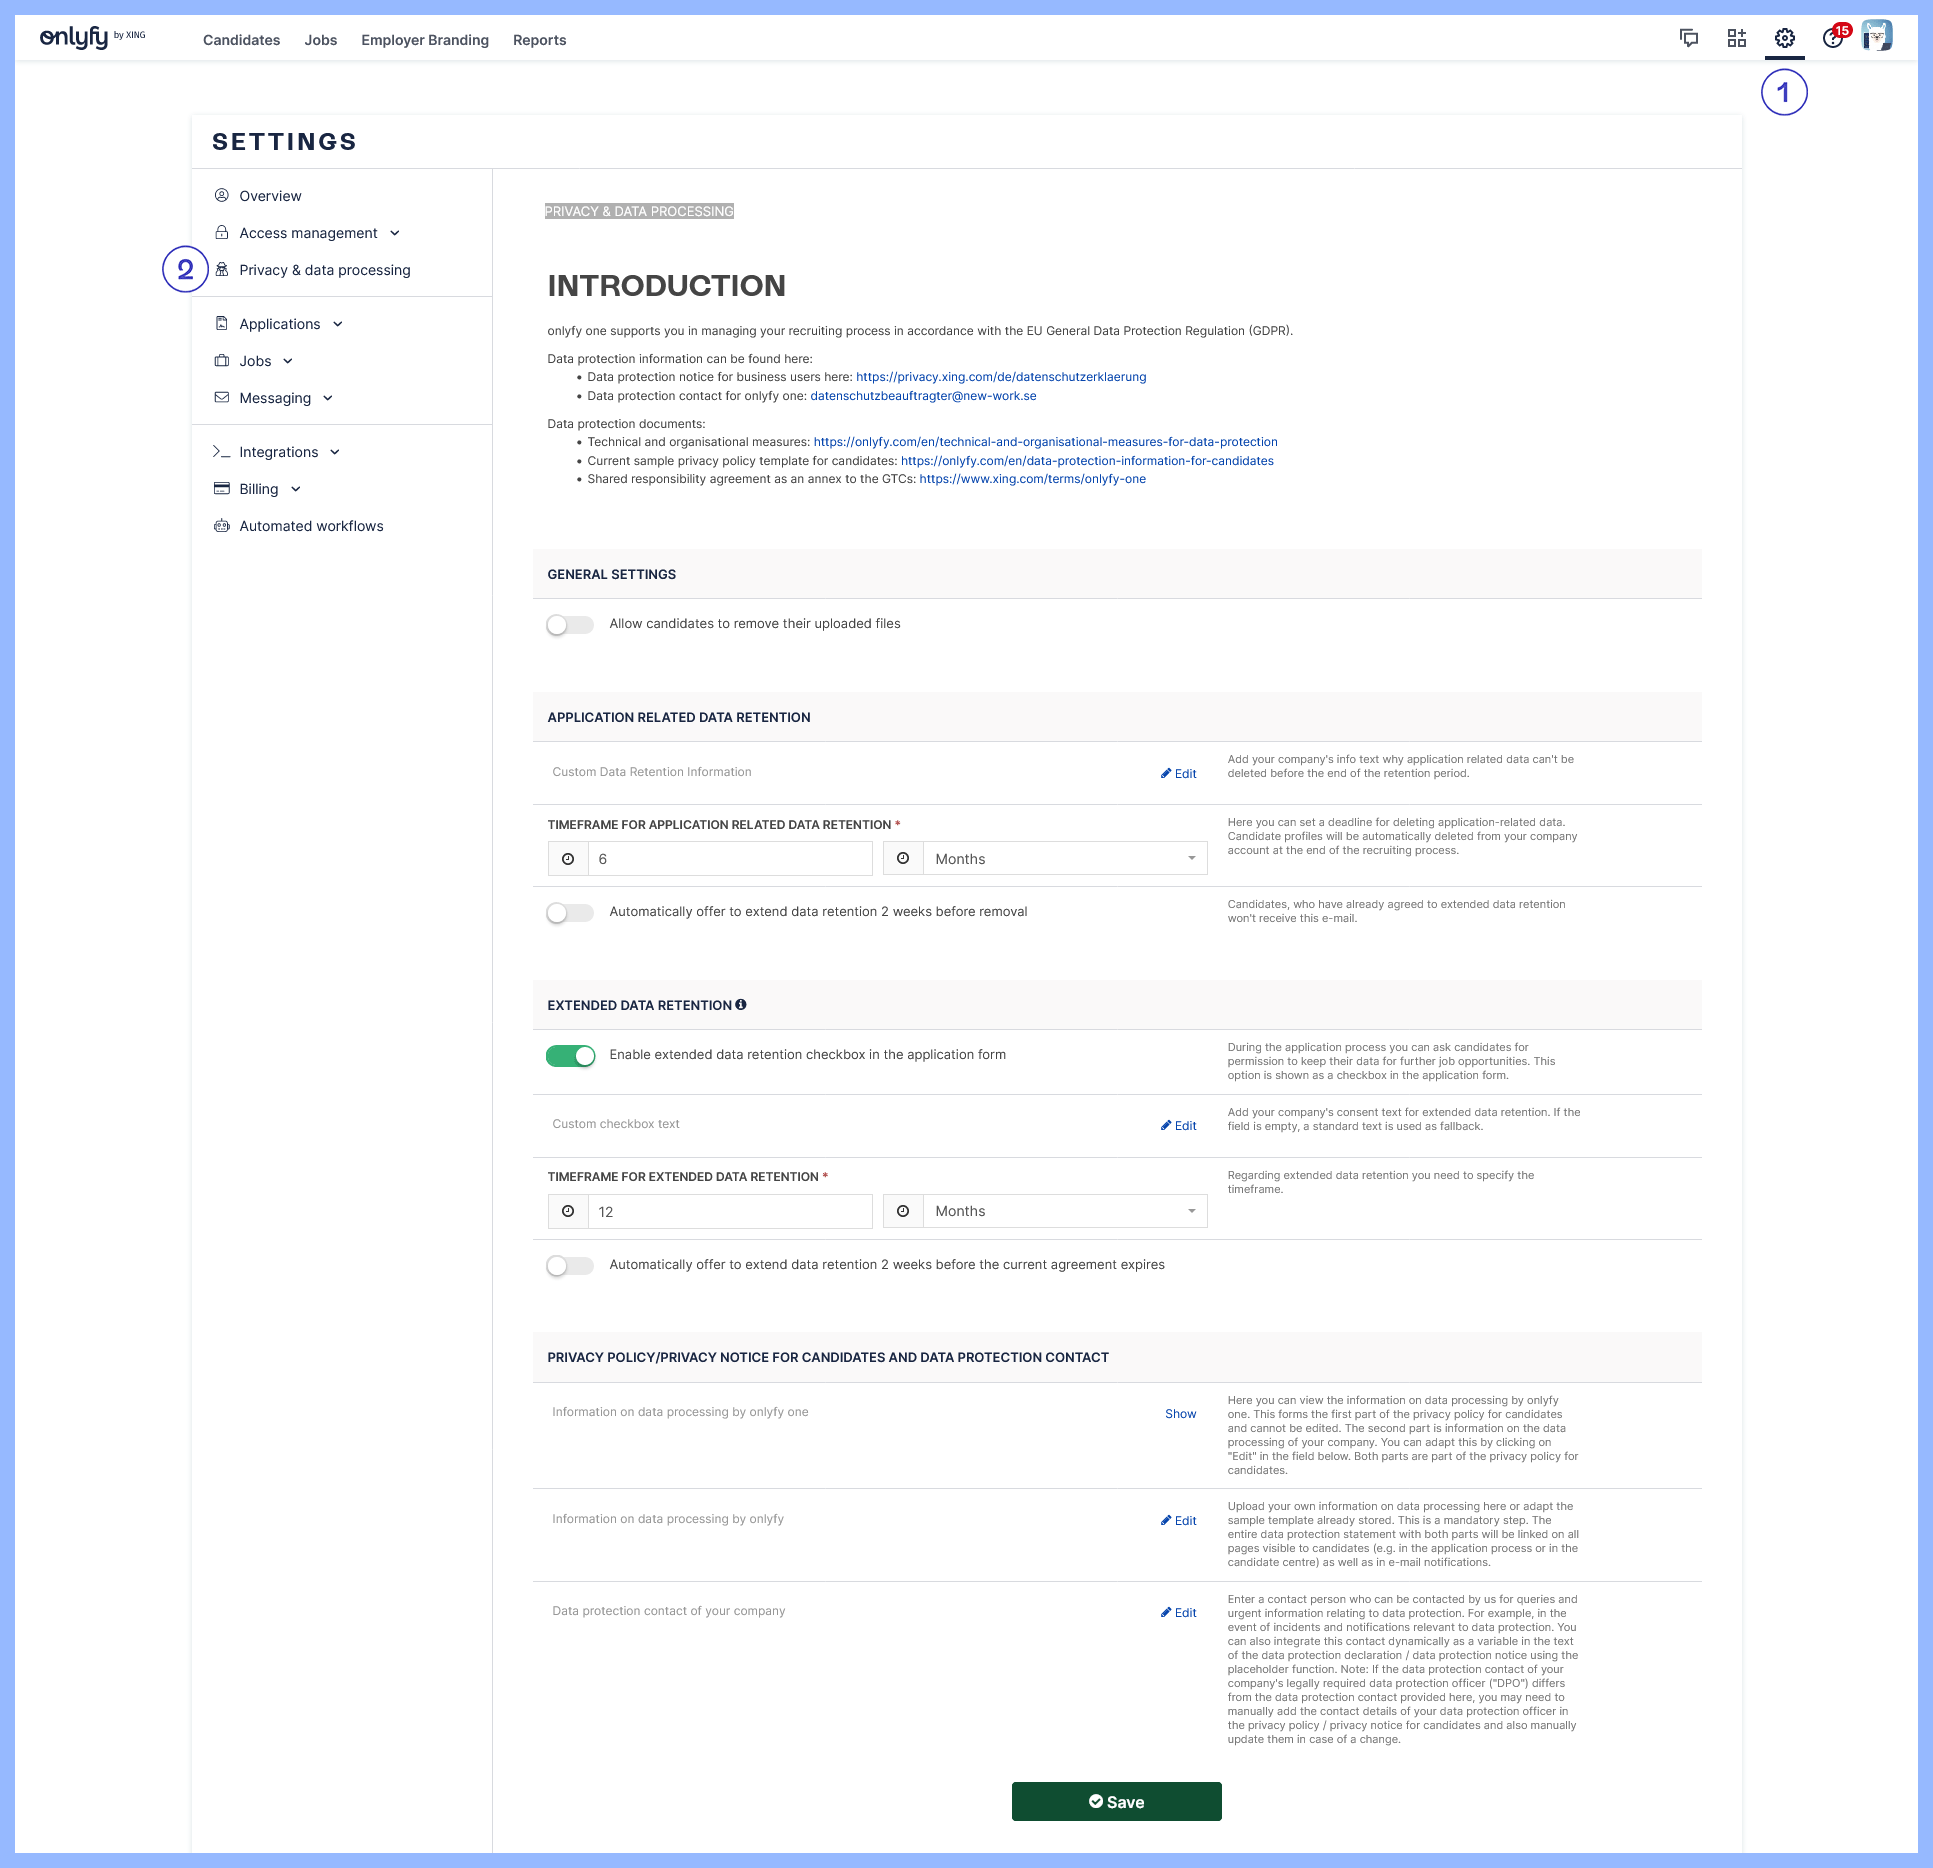Show information on data processing by onlyfy one
The height and width of the screenshot is (1868, 1933).
point(1179,1413)
